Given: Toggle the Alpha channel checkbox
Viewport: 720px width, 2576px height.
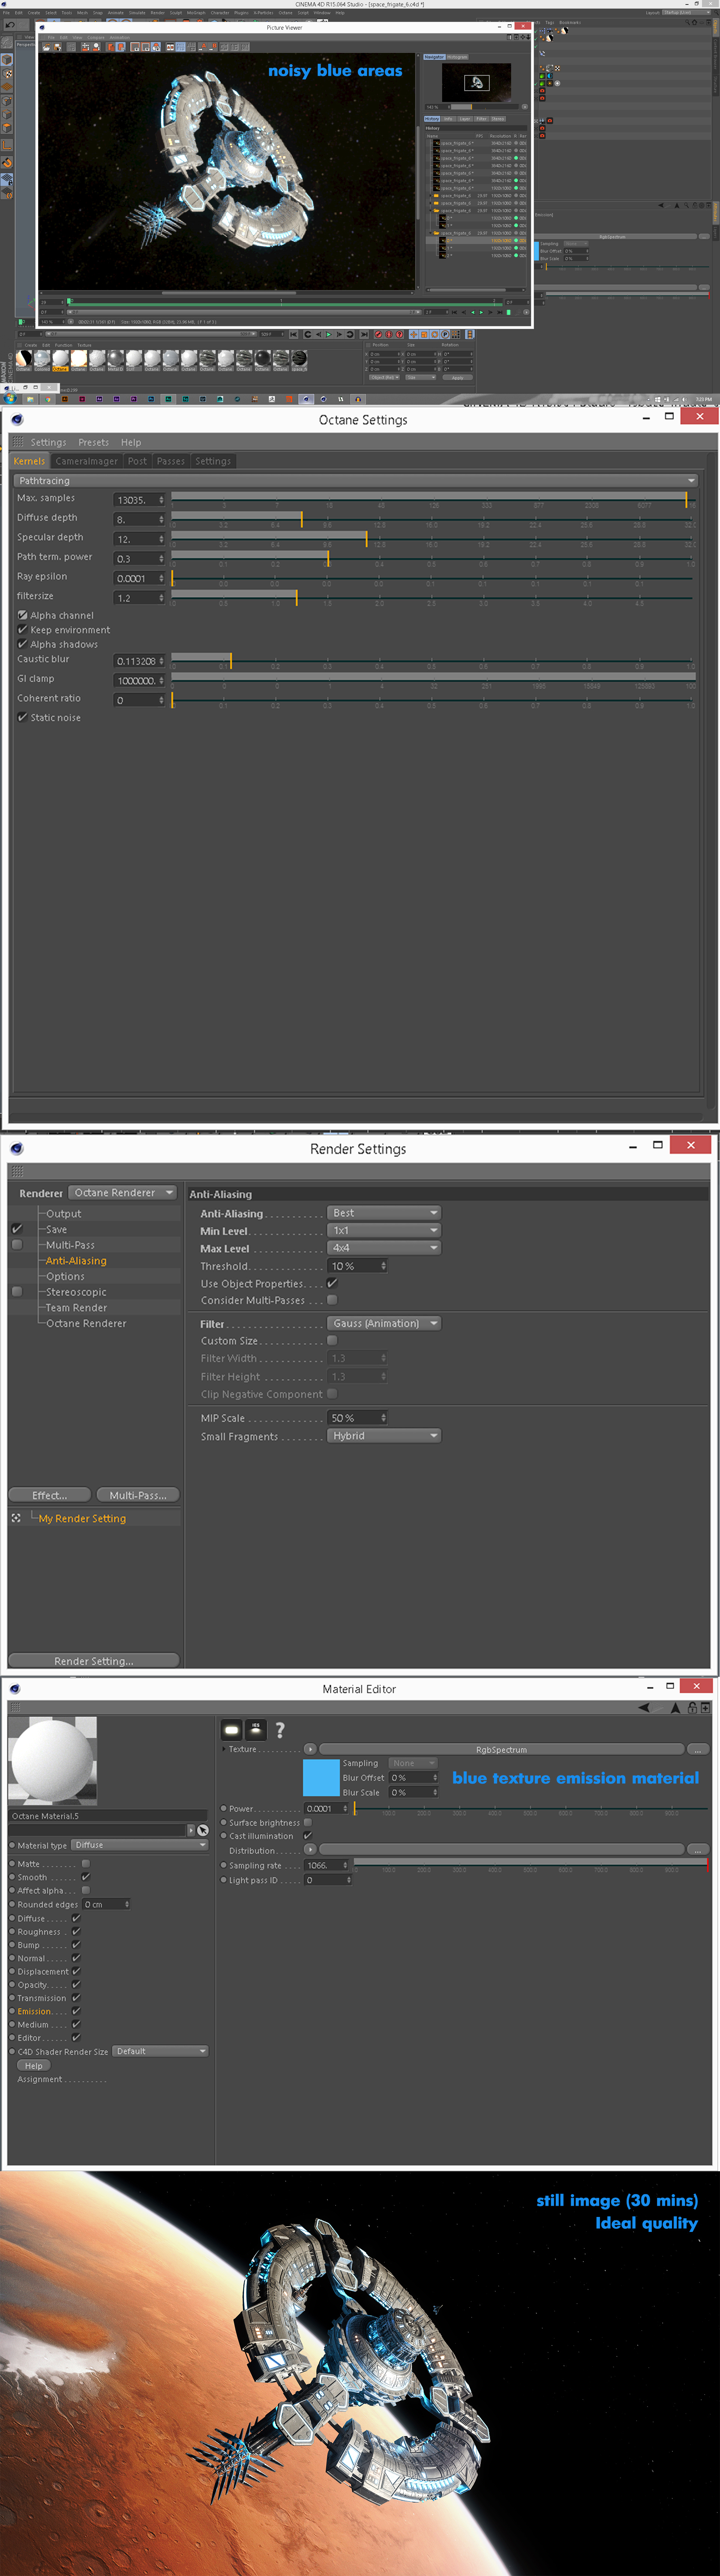Looking at the screenshot, I should (x=22, y=615).
